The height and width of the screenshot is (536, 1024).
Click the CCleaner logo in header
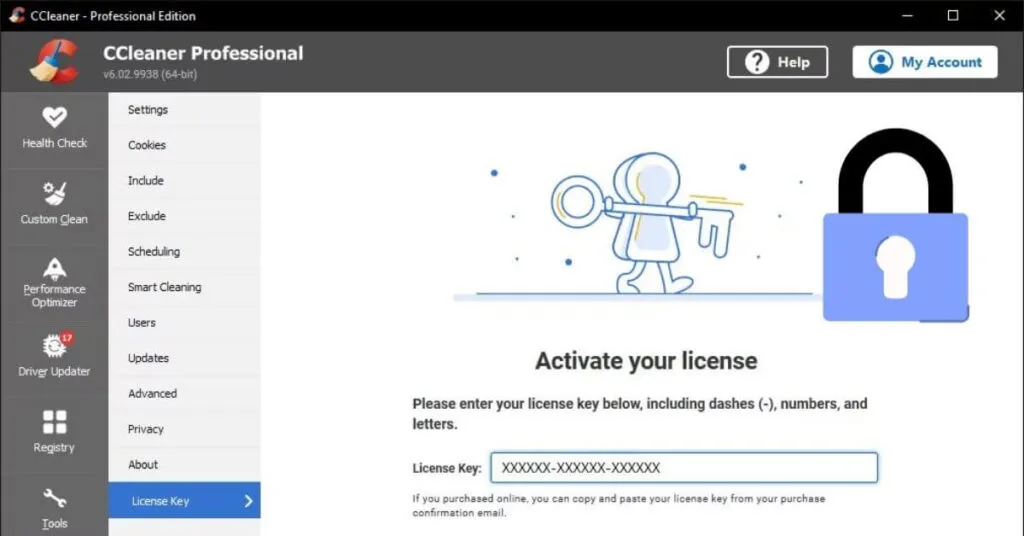[x=54, y=62]
